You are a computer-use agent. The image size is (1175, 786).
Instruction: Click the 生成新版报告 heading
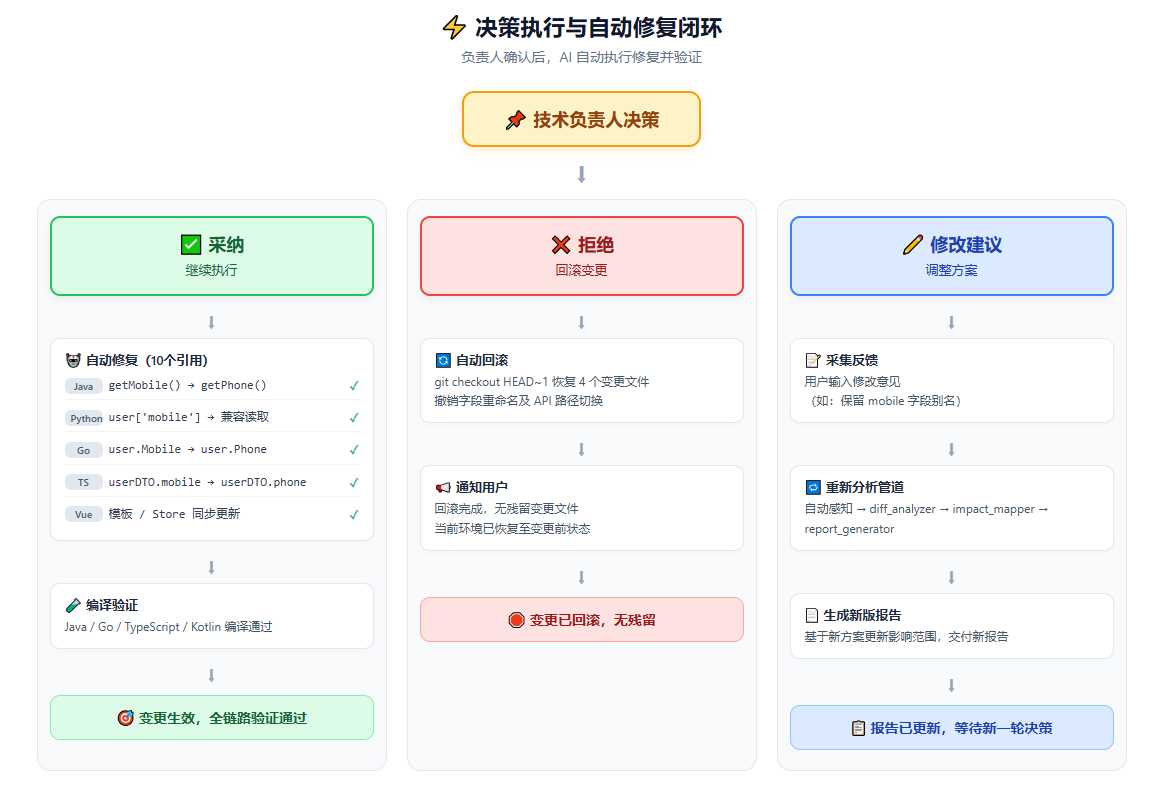(x=863, y=616)
